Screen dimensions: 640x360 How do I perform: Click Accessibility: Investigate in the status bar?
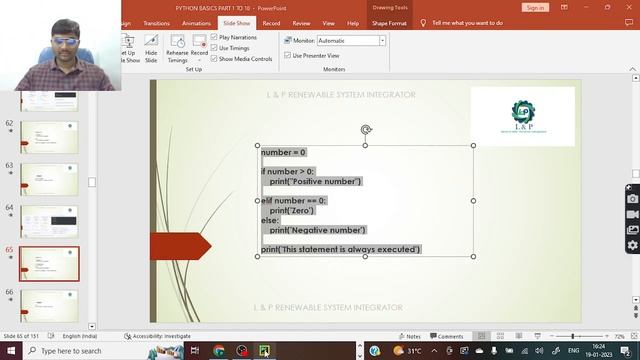coord(158,336)
